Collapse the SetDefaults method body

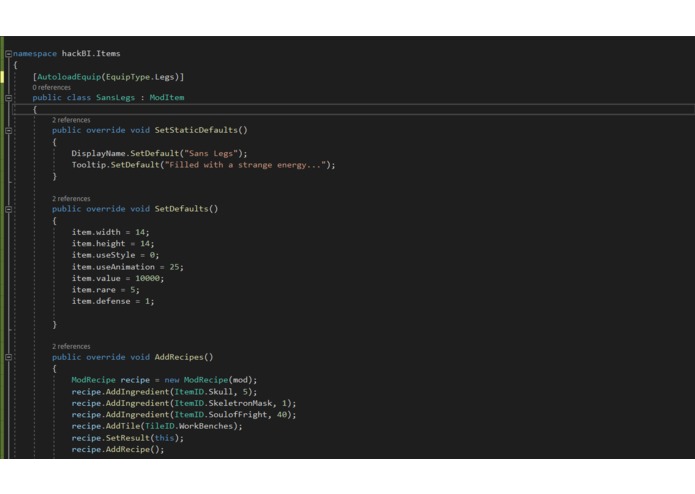pos(8,209)
